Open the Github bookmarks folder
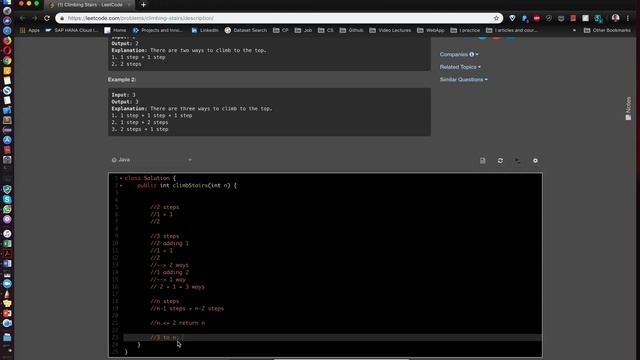 point(351,30)
